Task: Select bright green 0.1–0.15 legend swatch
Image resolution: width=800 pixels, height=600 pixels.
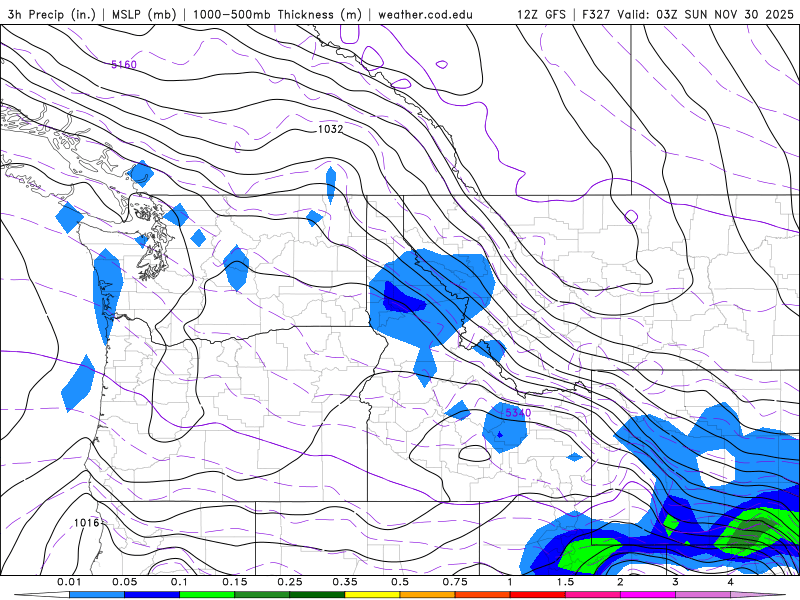Action: 207,595
